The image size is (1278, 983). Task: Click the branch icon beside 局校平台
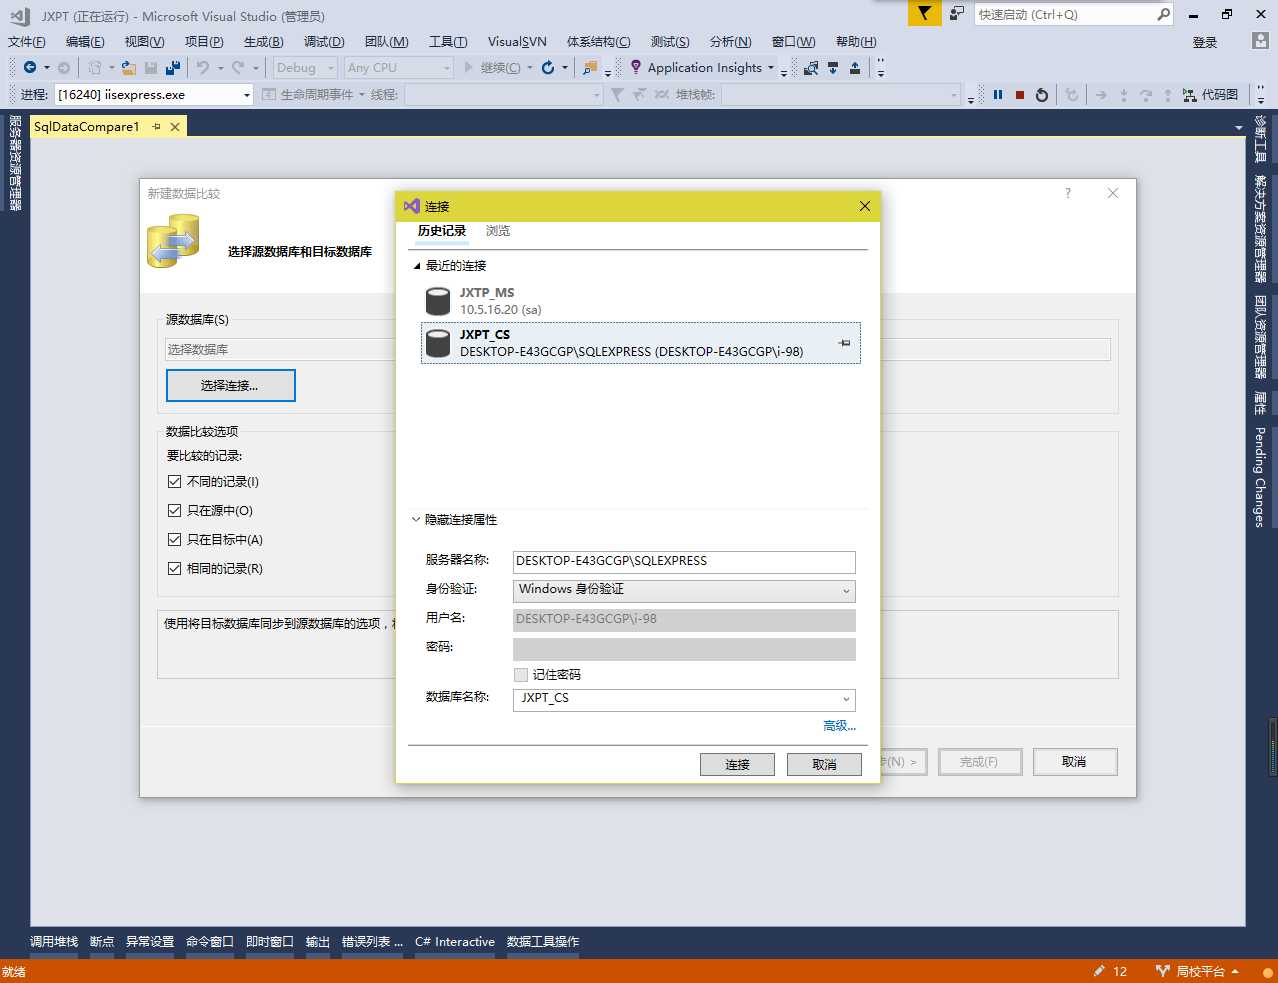tap(1162, 971)
